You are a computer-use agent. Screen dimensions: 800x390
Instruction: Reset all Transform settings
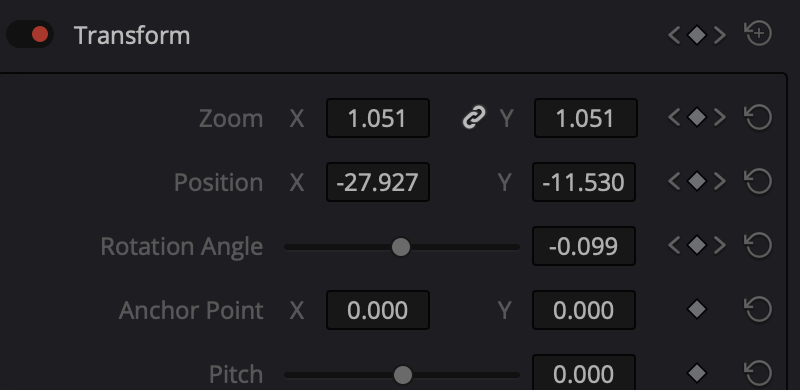click(x=758, y=34)
